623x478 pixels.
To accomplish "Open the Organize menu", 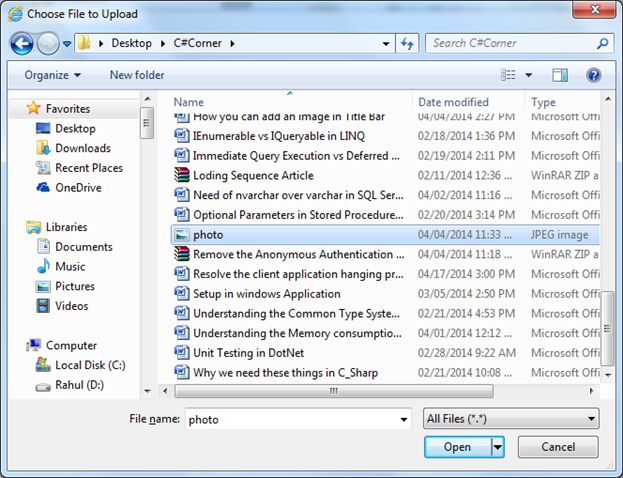I will 52,75.
